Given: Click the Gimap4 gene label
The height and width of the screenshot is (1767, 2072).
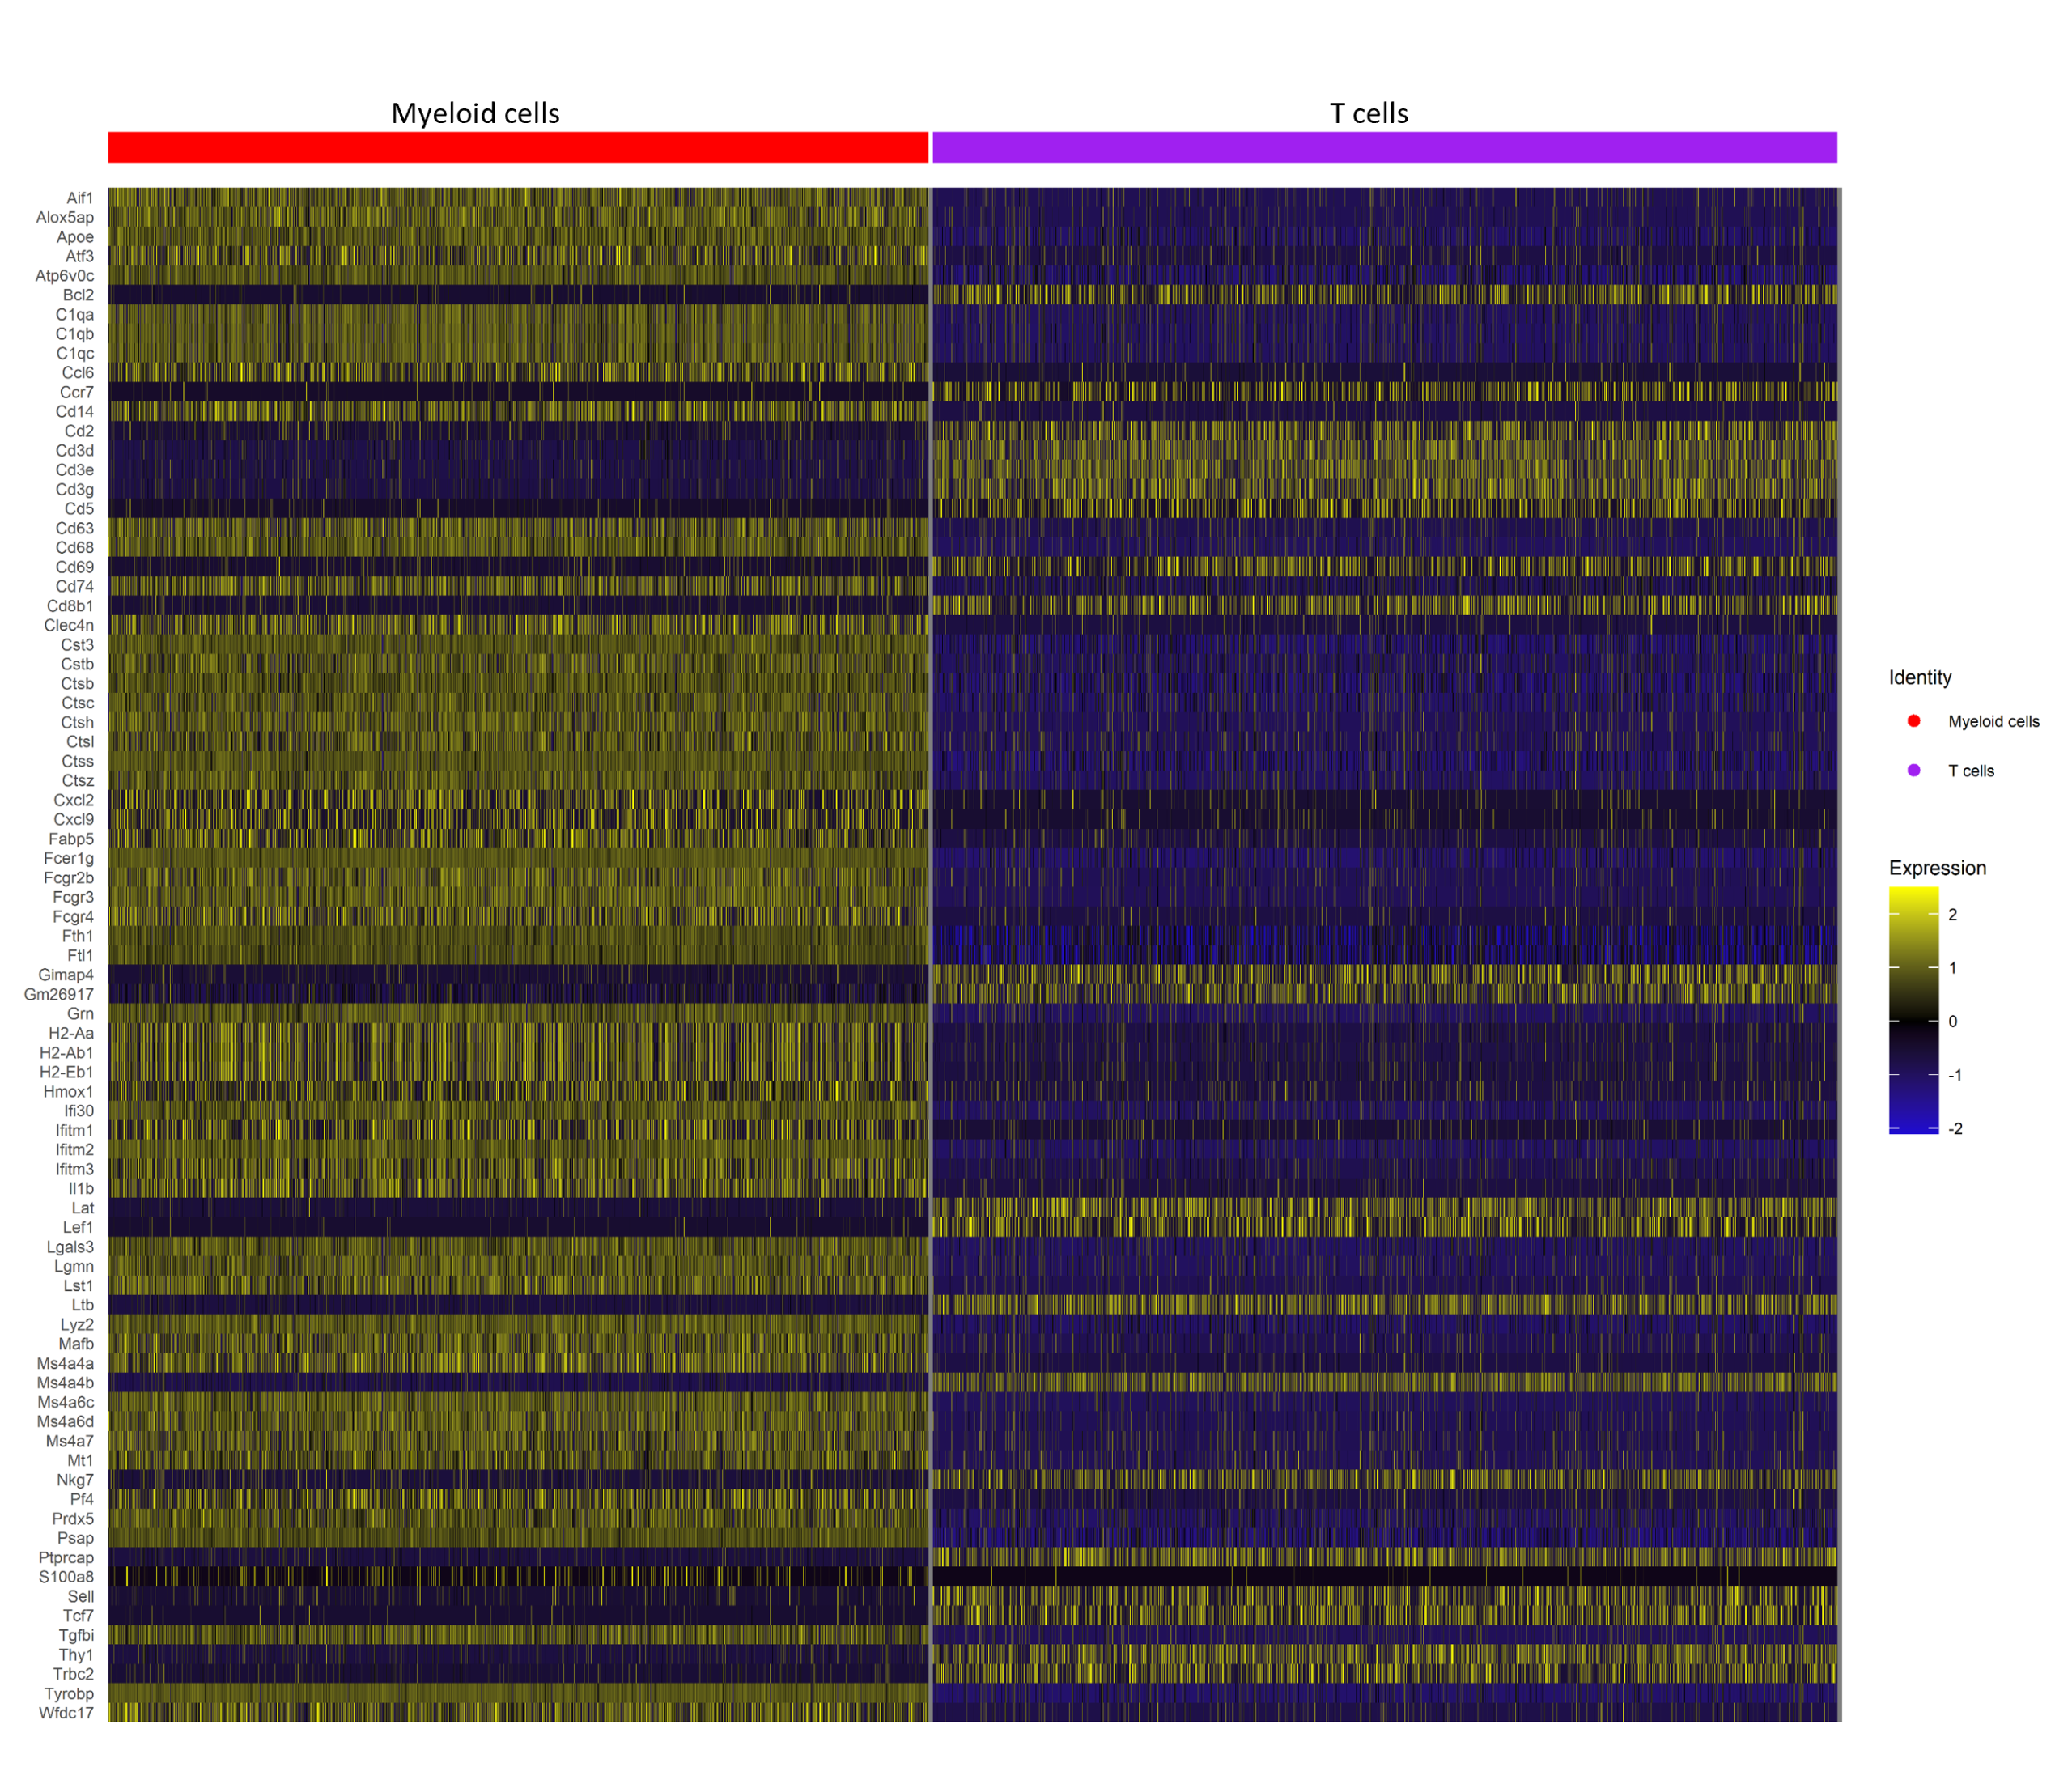Looking at the screenshot, I should coord(66,975).
